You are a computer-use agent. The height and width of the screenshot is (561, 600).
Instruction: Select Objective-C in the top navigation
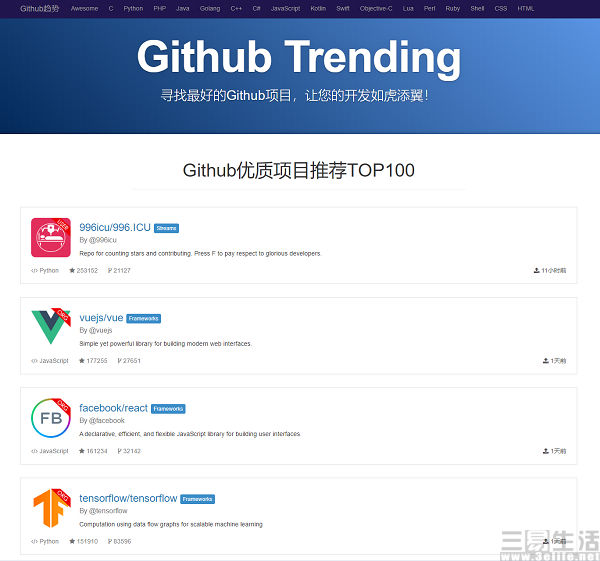[x=376, y=8]
